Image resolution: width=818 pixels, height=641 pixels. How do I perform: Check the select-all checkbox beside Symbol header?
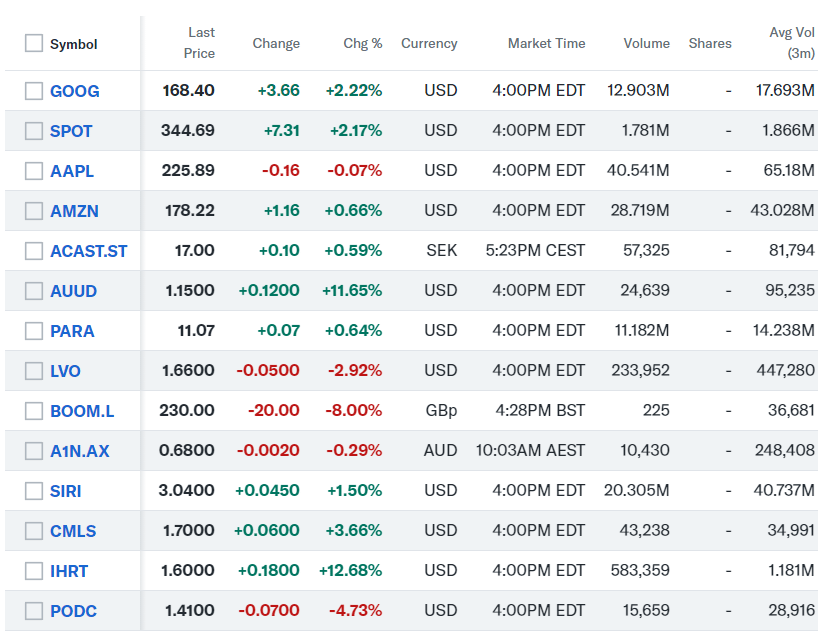34,44
